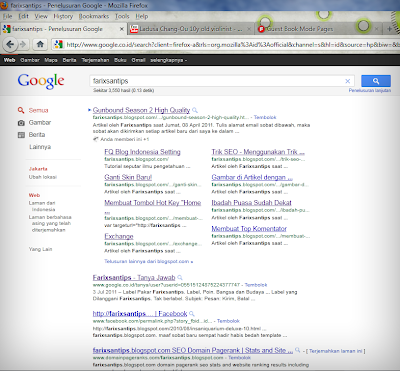Open the Tools menu
Viewport: 400px width, 371px height.
pyautogui.click(x=122, y=16)
